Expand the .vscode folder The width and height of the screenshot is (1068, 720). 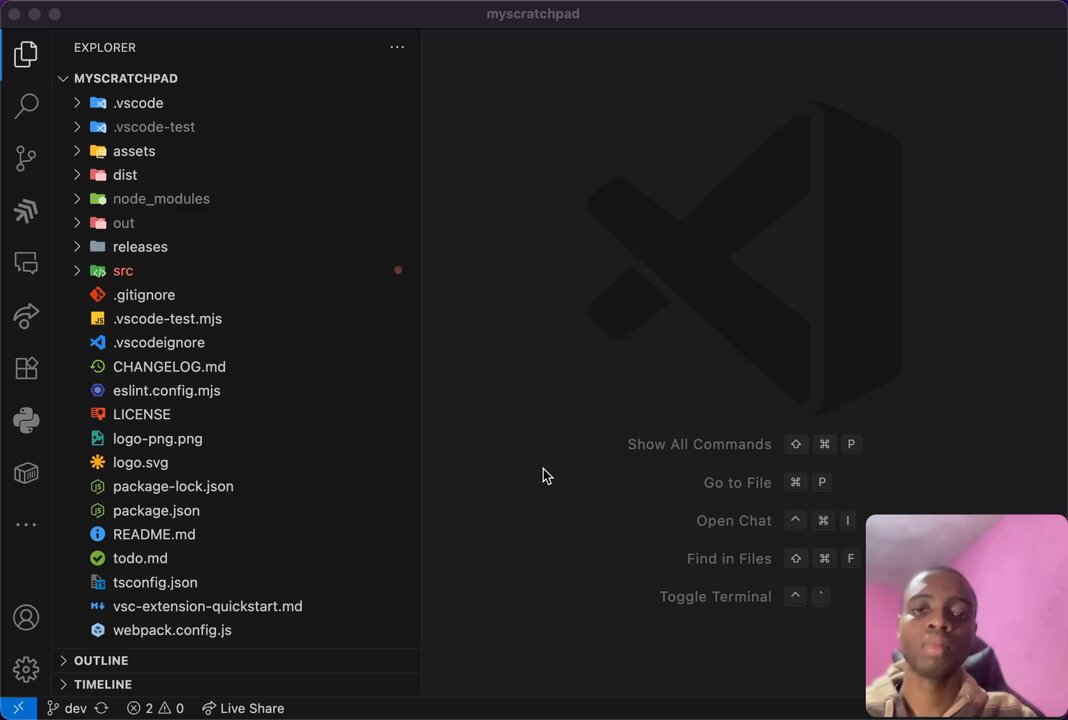(236, 103)
